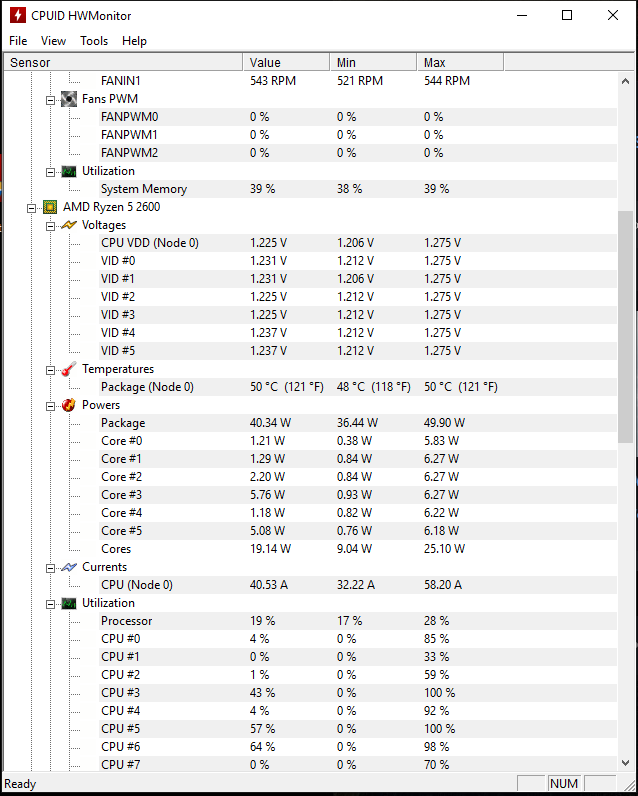Click the Currents category icon
The image size is (638, 796).
click(x=68, y=567)
